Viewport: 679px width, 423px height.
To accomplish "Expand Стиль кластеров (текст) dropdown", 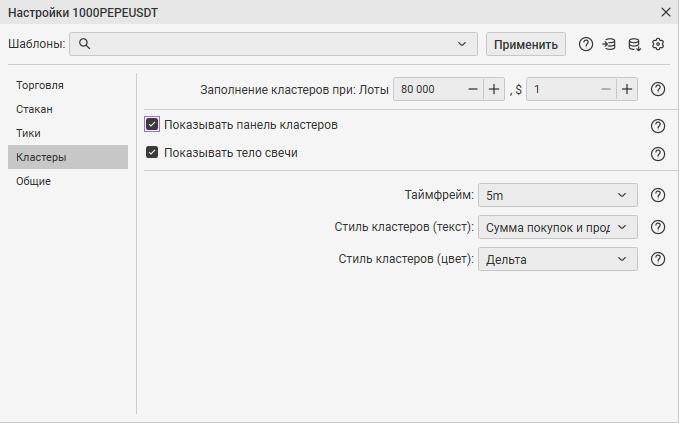I will pyautogui.click(x=557, y=227).
